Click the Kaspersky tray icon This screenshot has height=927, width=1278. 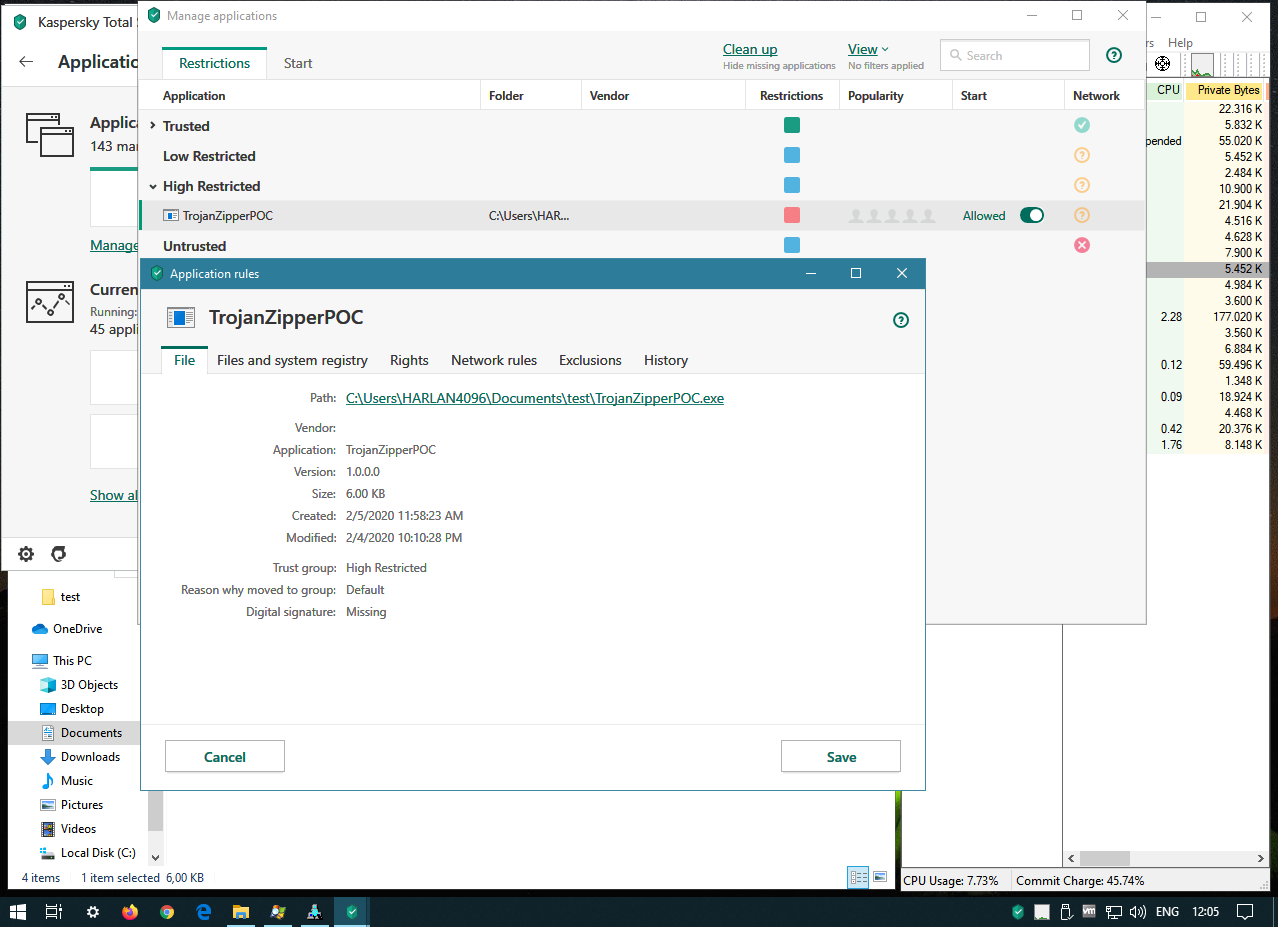[1018, 912]
